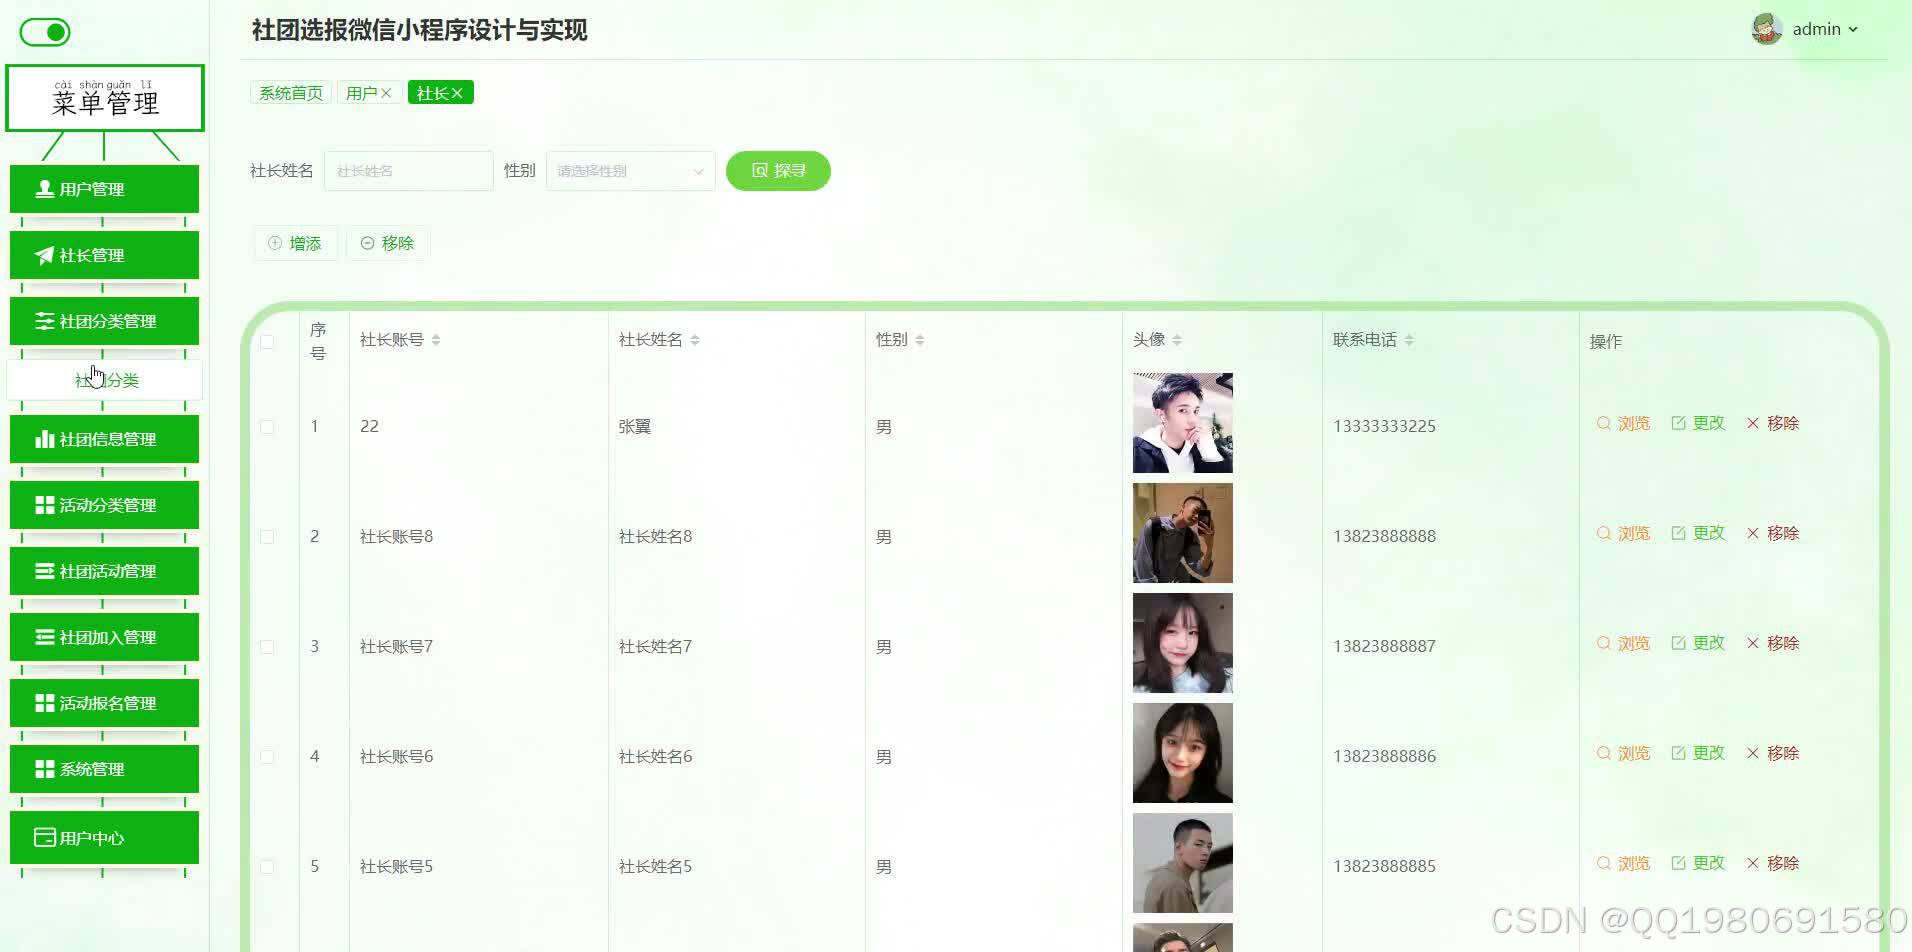The height and width of the screenshot is (952, 1912).
Task: Click the admin avatar icon
Action: tap(1767, 29)
